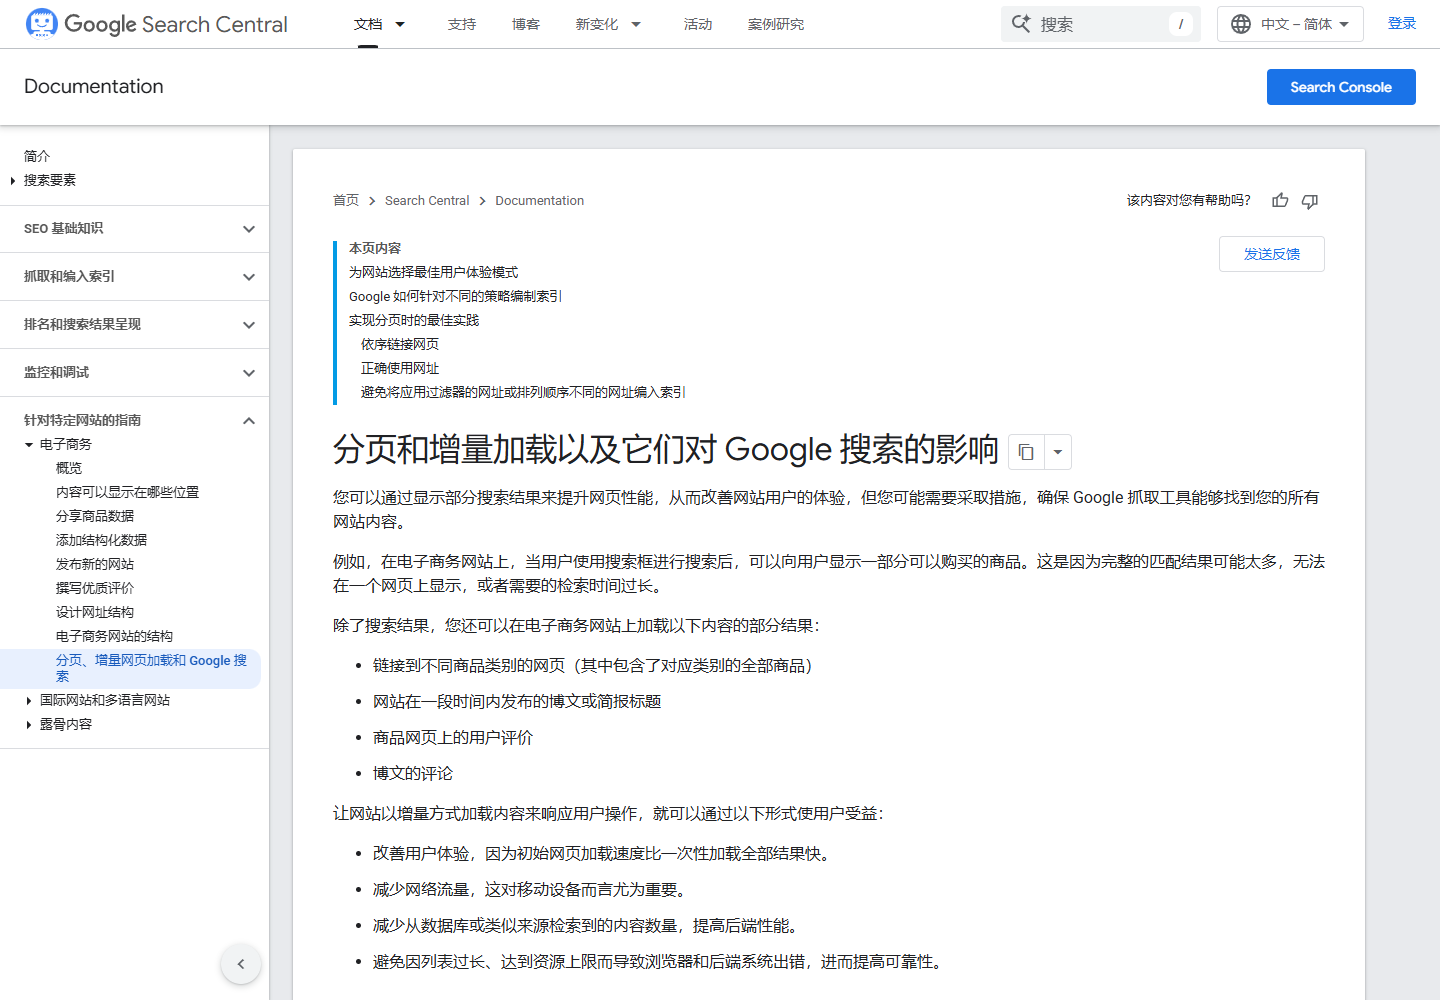Collapse the 电子商务 tree node
The width and height of the screenshot is (1440, 1000).
[29, 445]
